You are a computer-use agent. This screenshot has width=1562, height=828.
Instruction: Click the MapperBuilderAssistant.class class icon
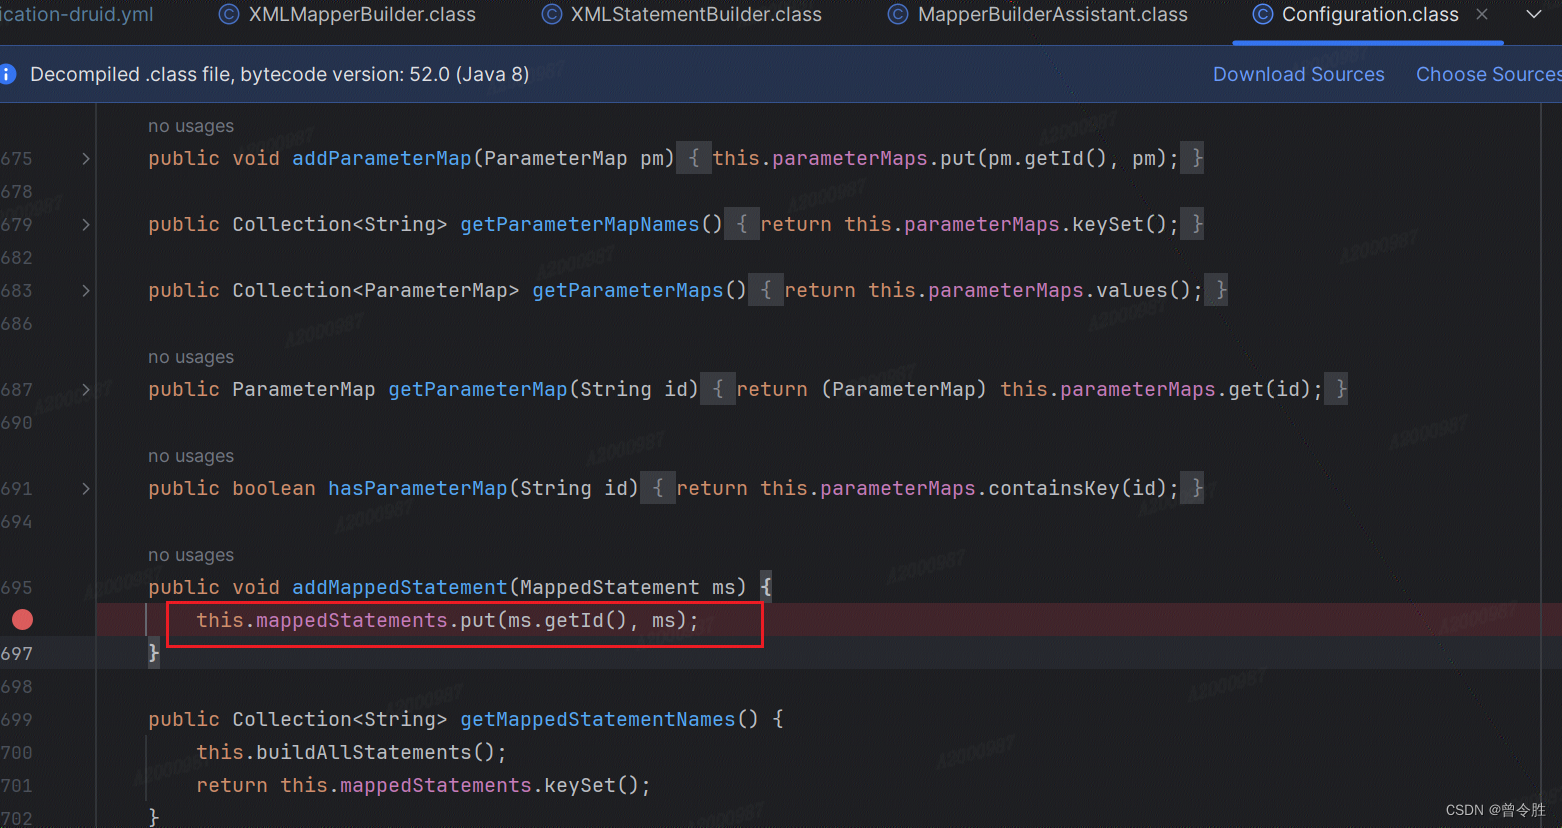click(898, 15)
